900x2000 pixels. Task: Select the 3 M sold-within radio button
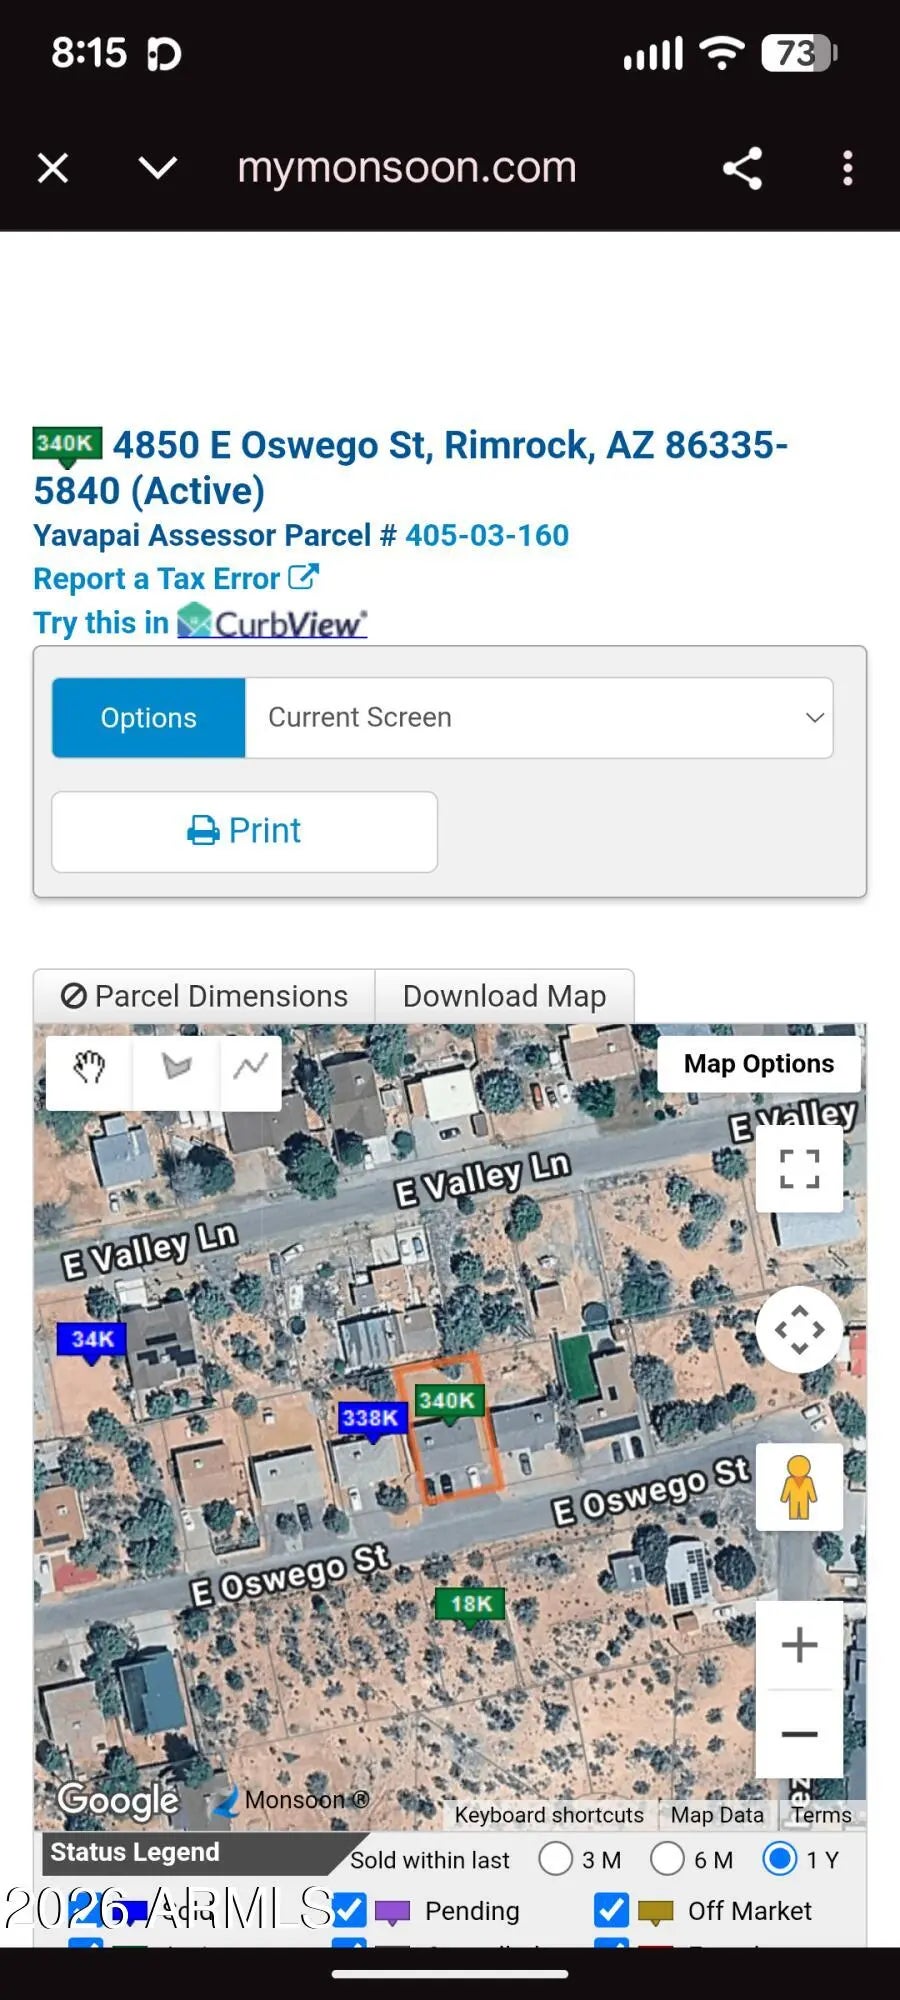(556, 1859)
